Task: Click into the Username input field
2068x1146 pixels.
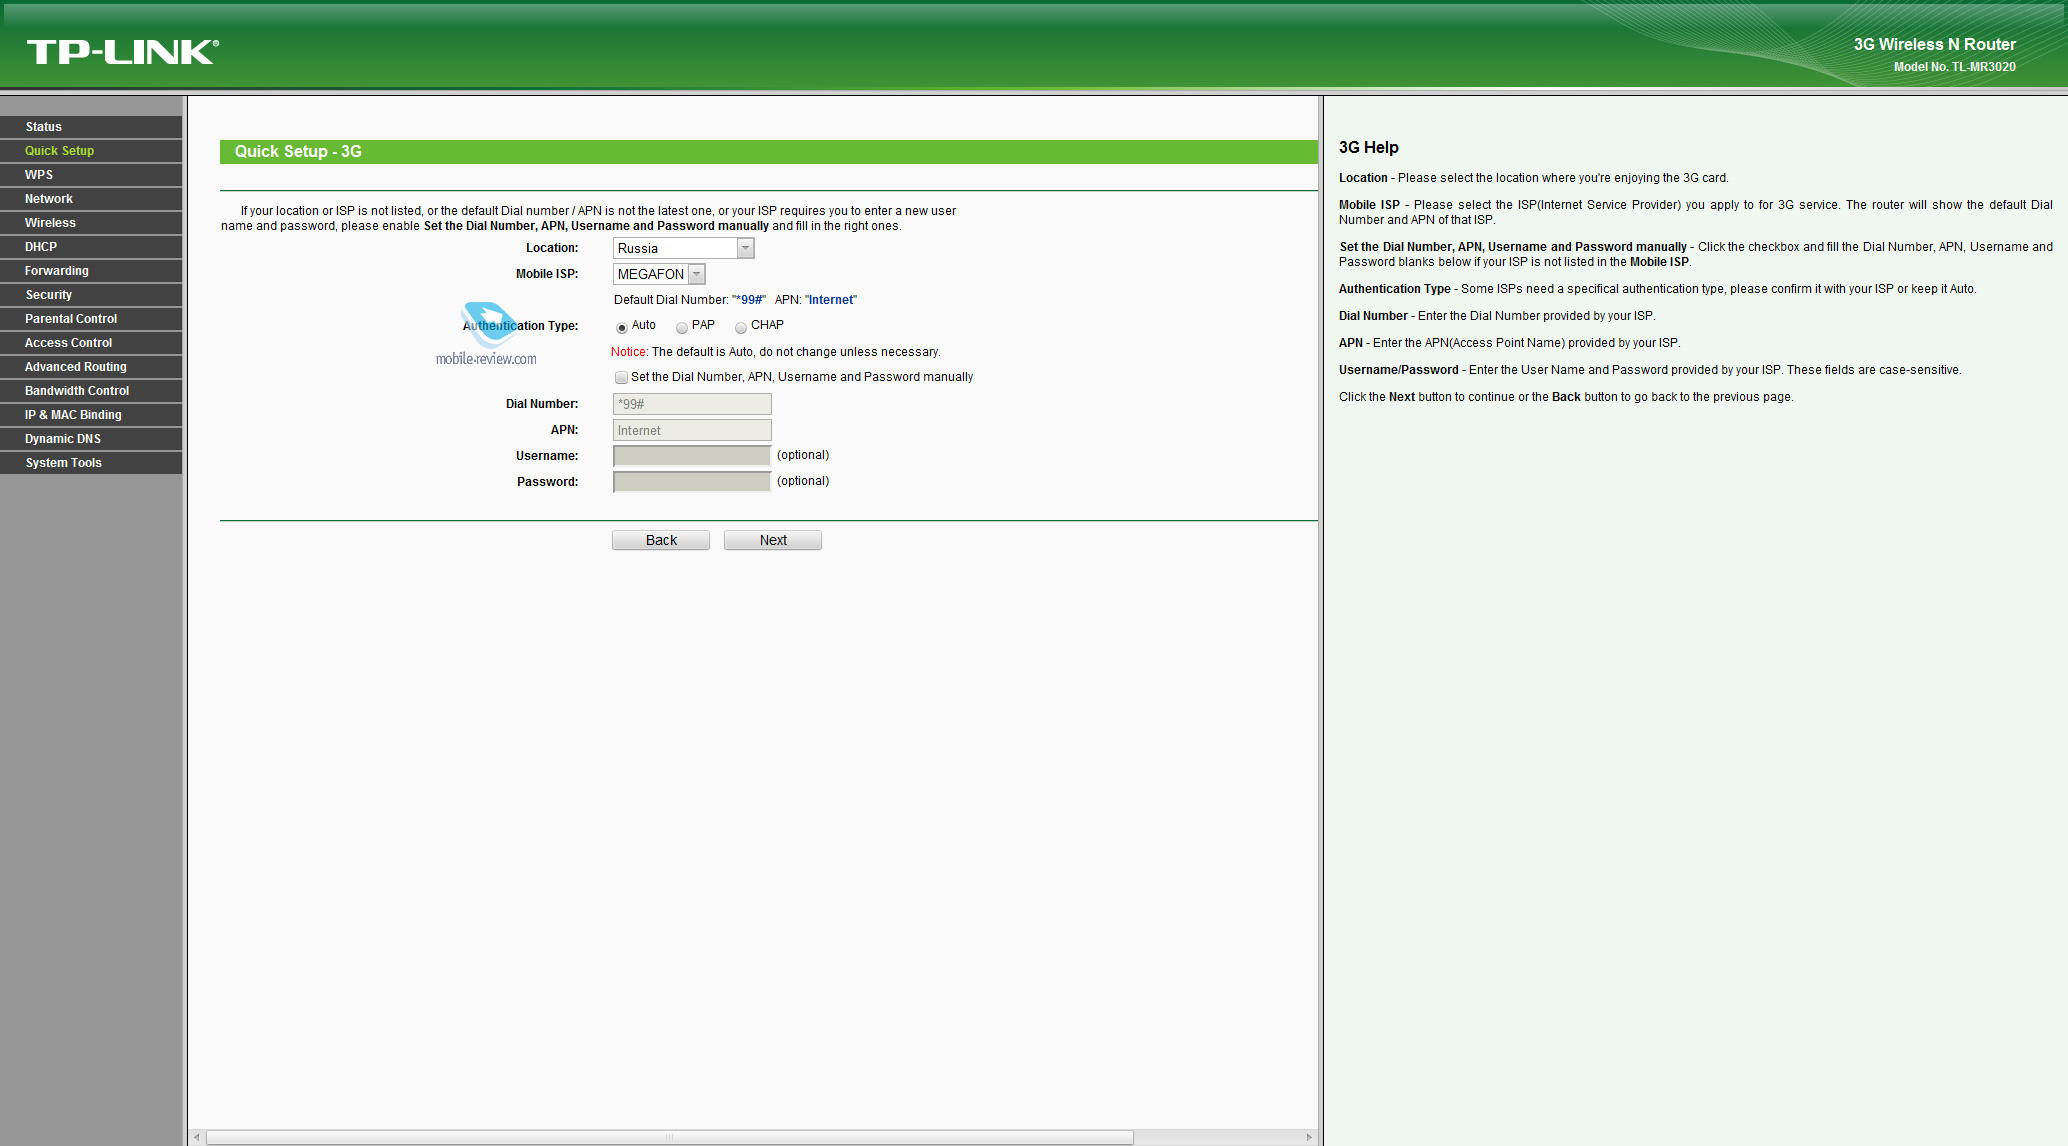Action: (692, 456)
